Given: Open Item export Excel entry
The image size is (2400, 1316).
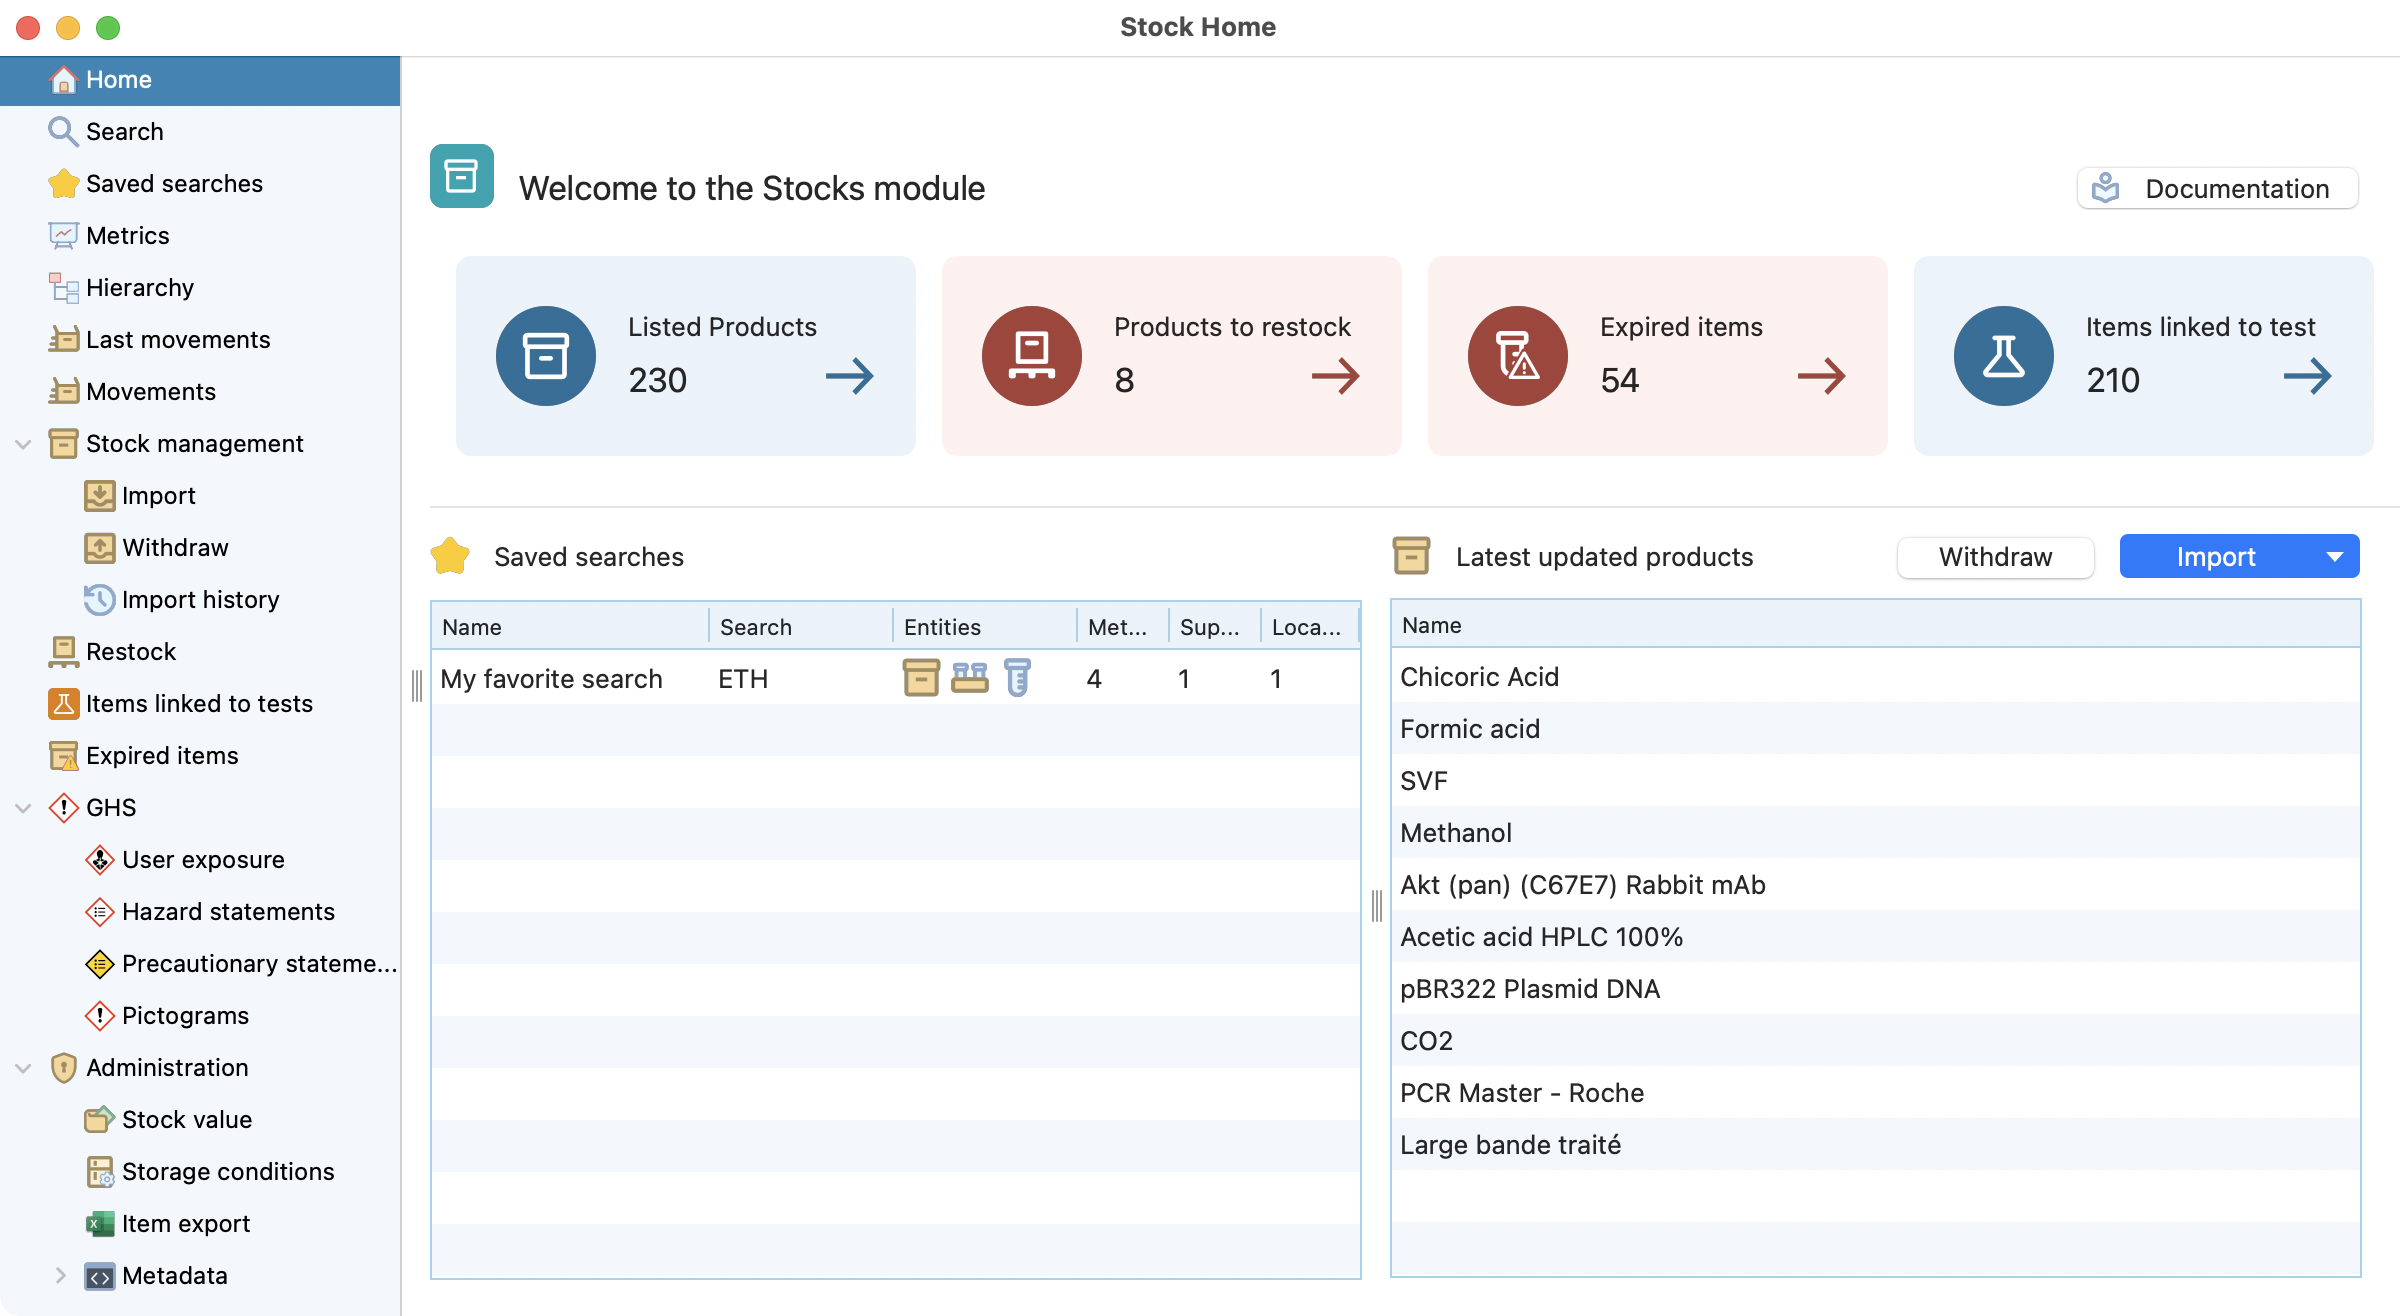Looking at the screenshot, I should click(185, 1224).
